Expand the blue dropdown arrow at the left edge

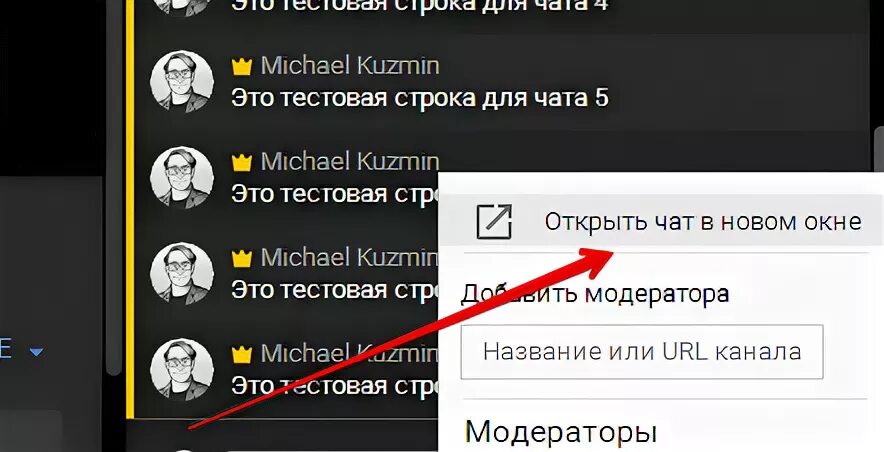tap(36, 352)
